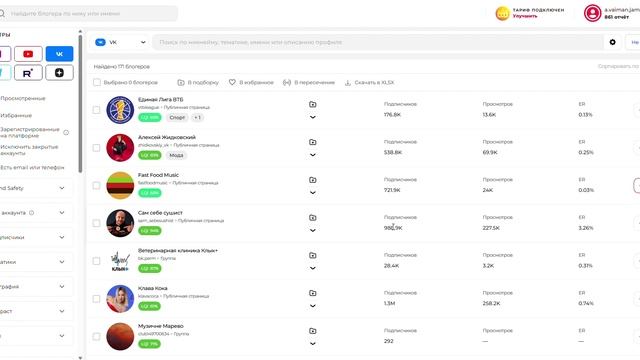The width and height of the screenshot is (640, 360).
Task: Select the YouTube platform filter icon
Action: tap(28, 54)
